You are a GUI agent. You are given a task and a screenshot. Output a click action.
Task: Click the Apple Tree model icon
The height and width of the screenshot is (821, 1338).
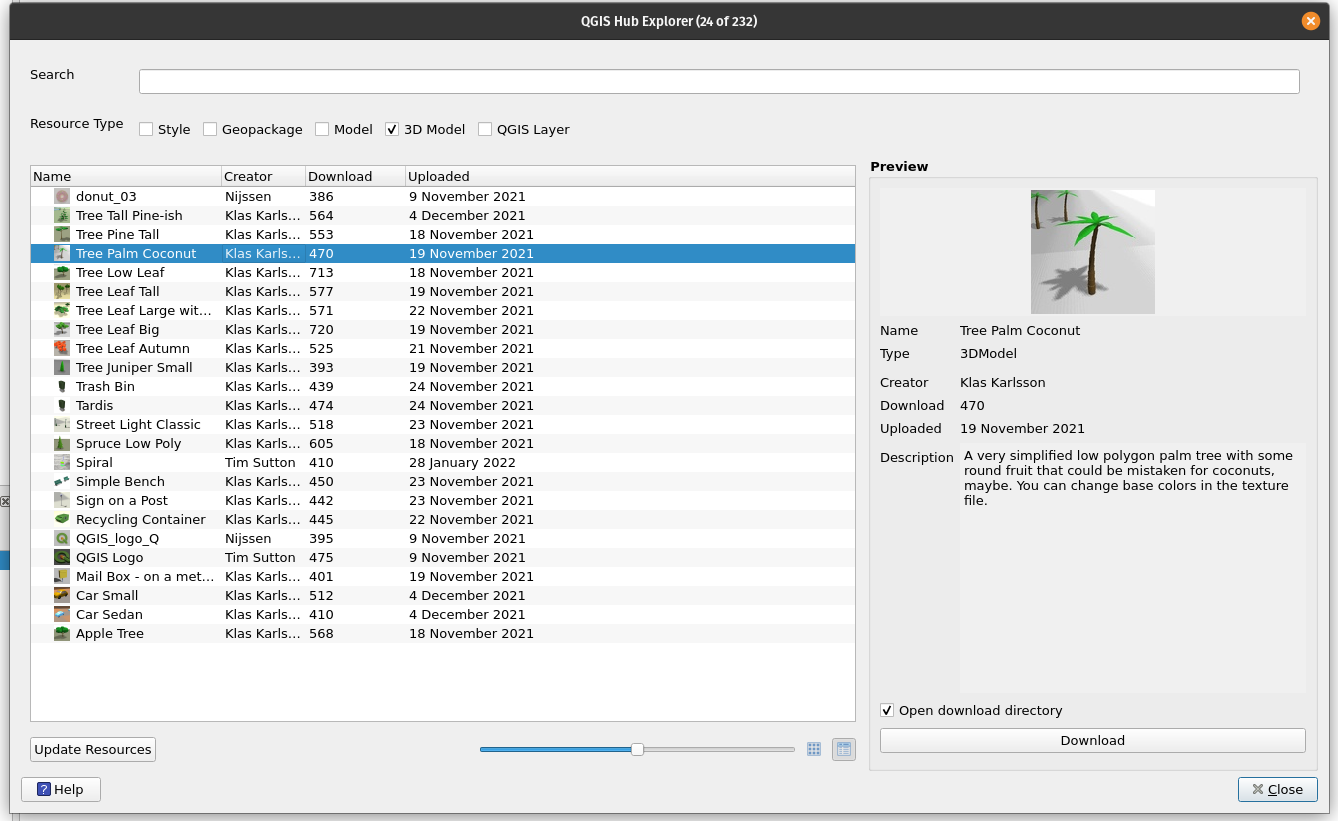(62, 634)
